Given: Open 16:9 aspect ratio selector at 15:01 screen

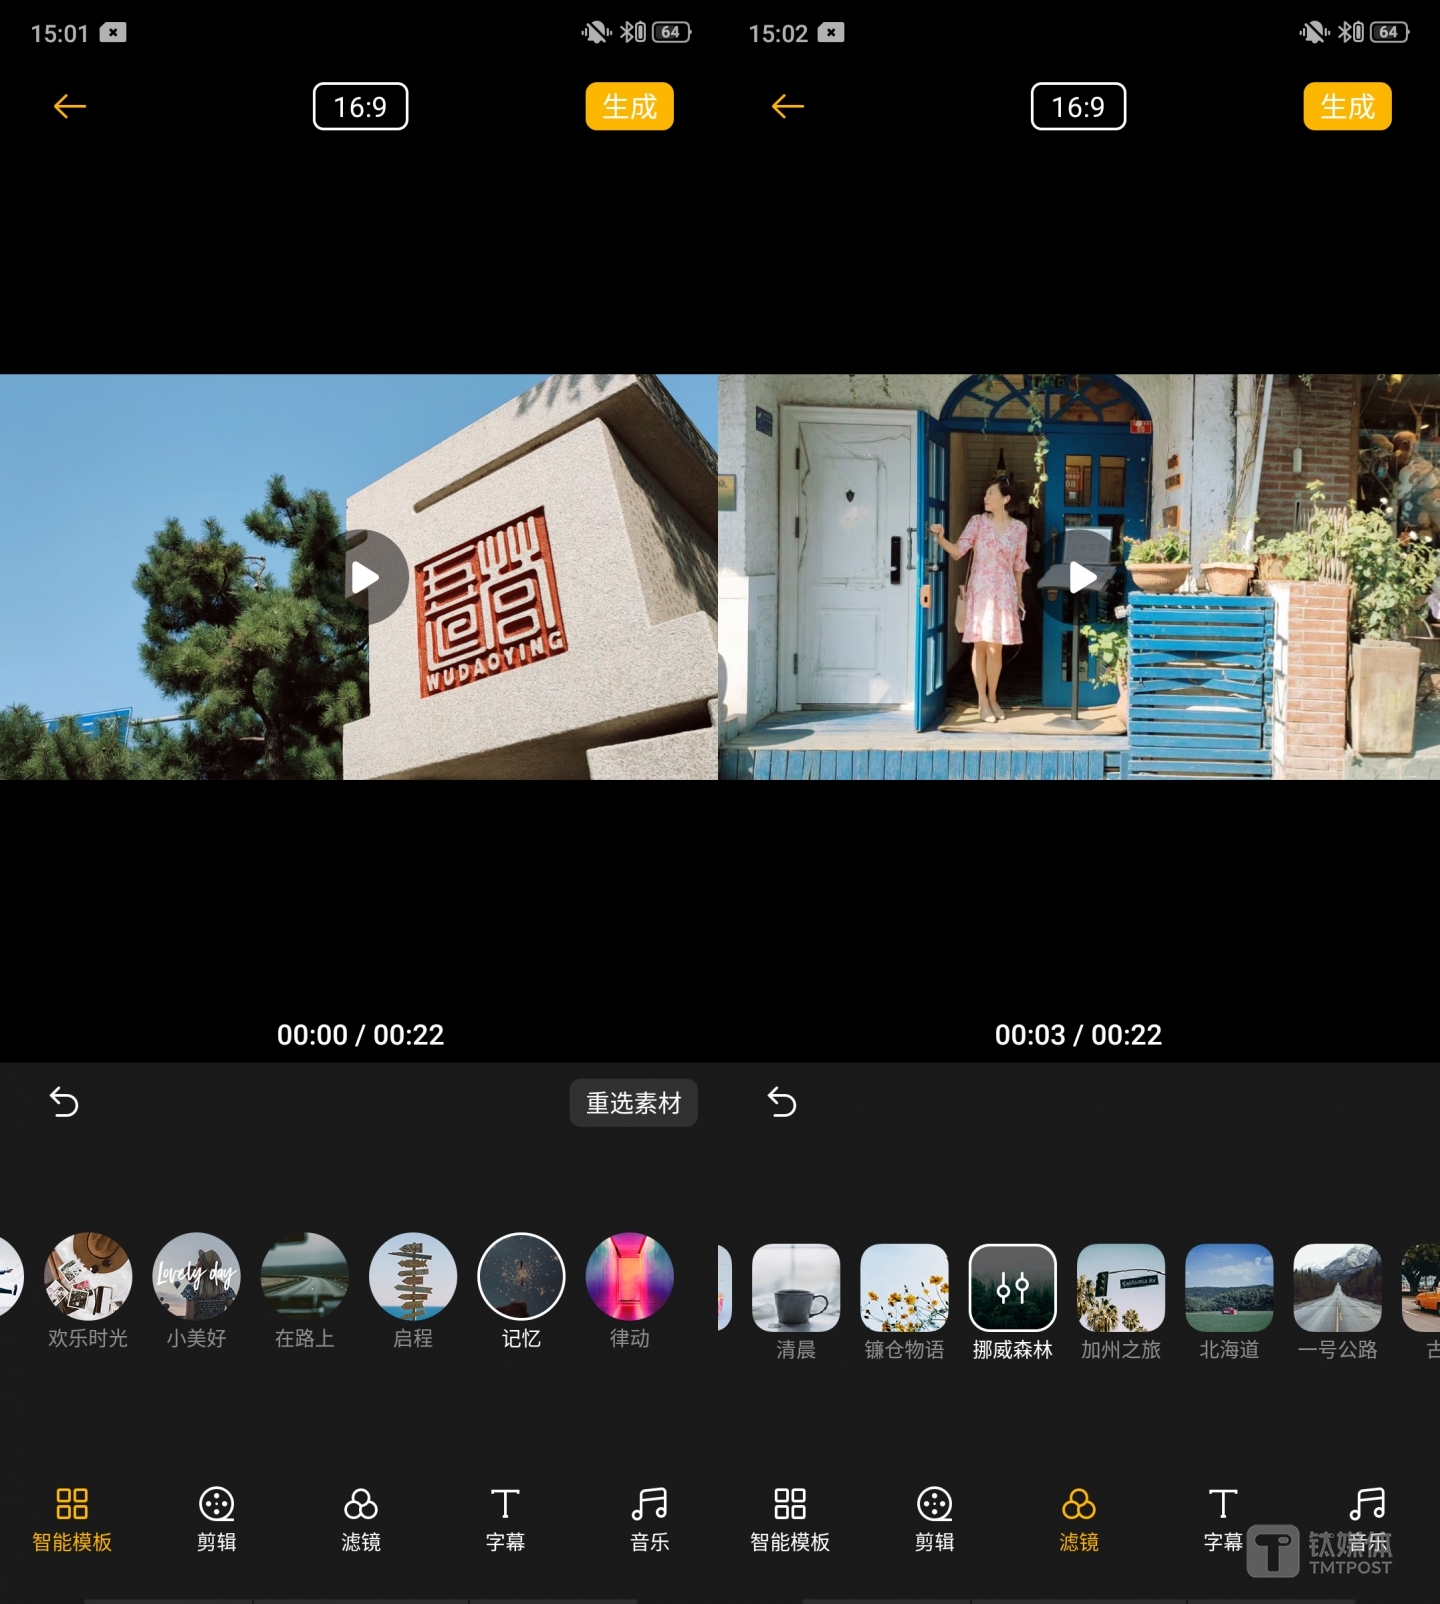Looking at the screenshot, I should pos(360,107).
